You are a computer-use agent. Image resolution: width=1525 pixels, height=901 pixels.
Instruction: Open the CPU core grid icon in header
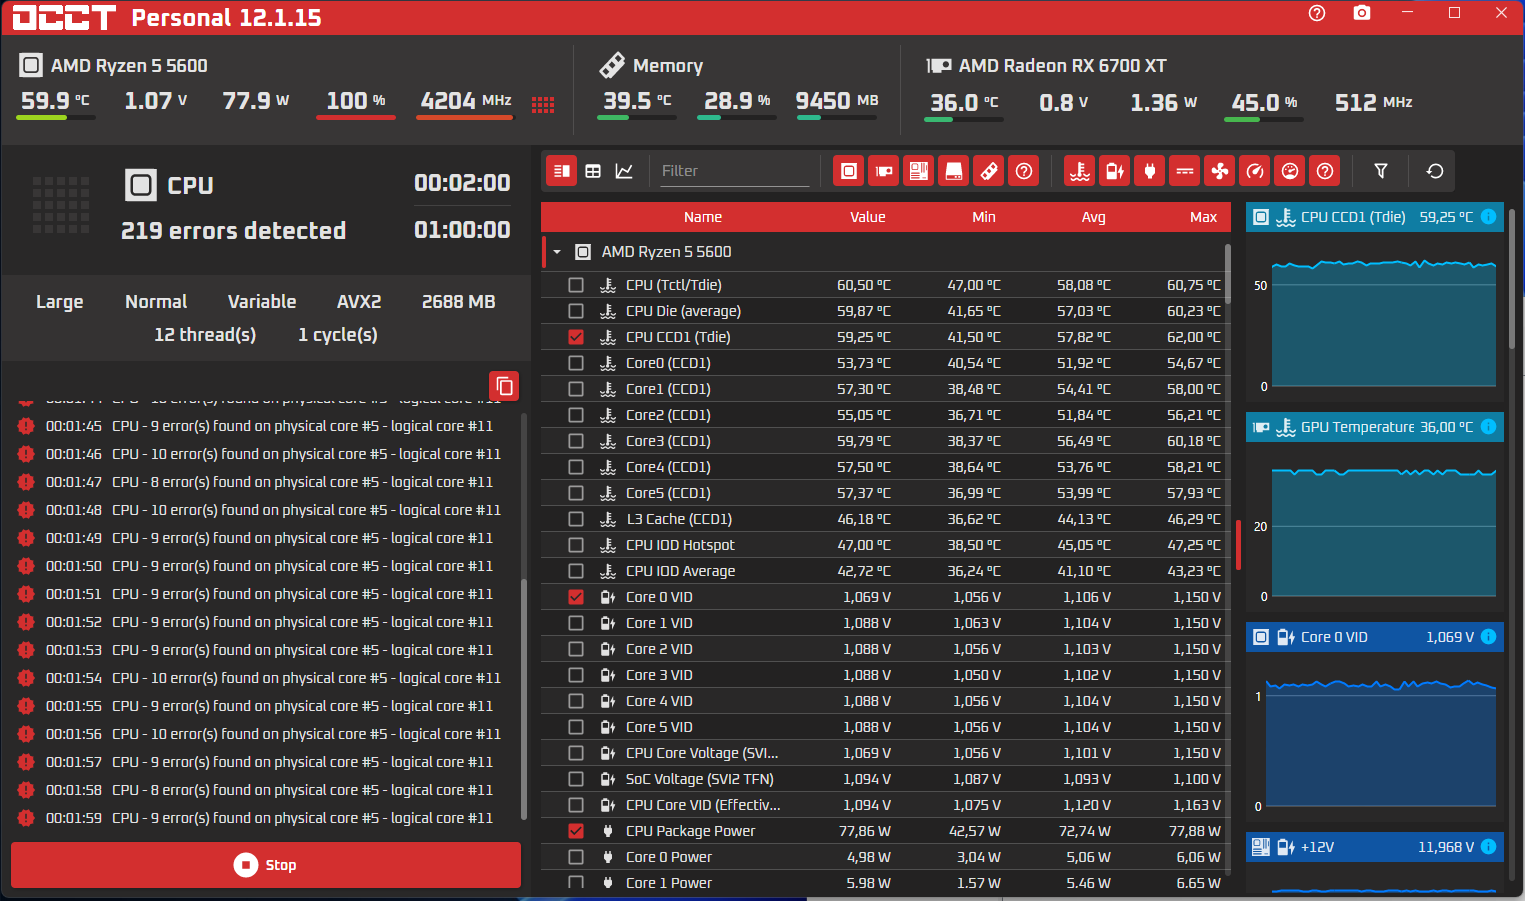click(x=543, y=105)
